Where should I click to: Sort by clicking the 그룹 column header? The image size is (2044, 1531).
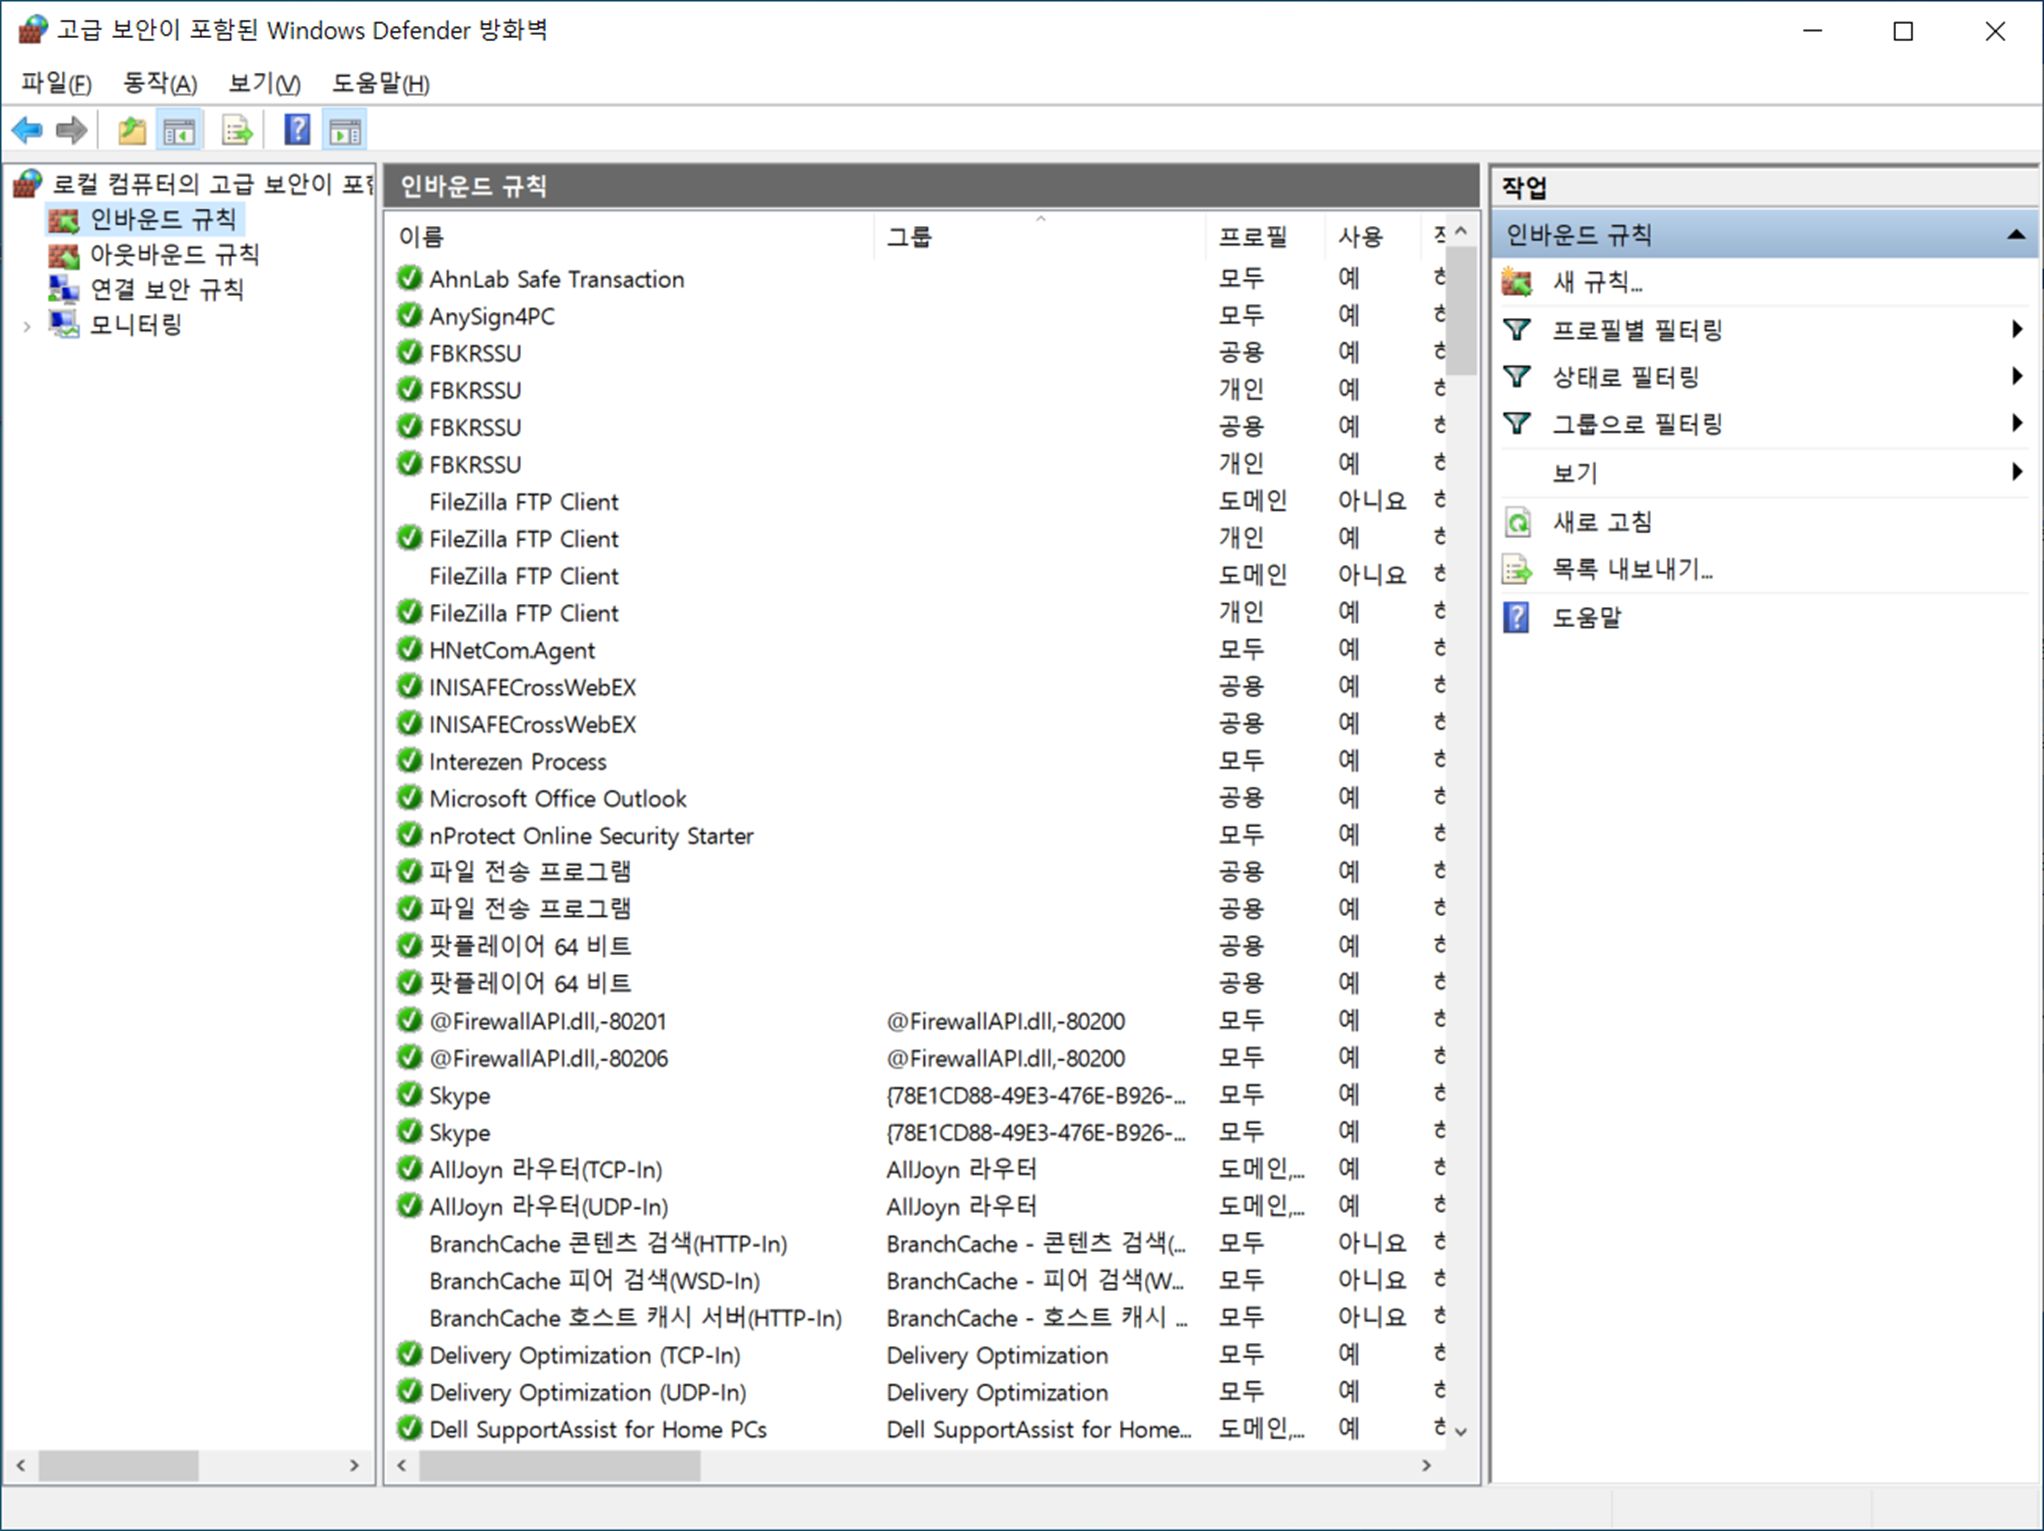point(910,237)
